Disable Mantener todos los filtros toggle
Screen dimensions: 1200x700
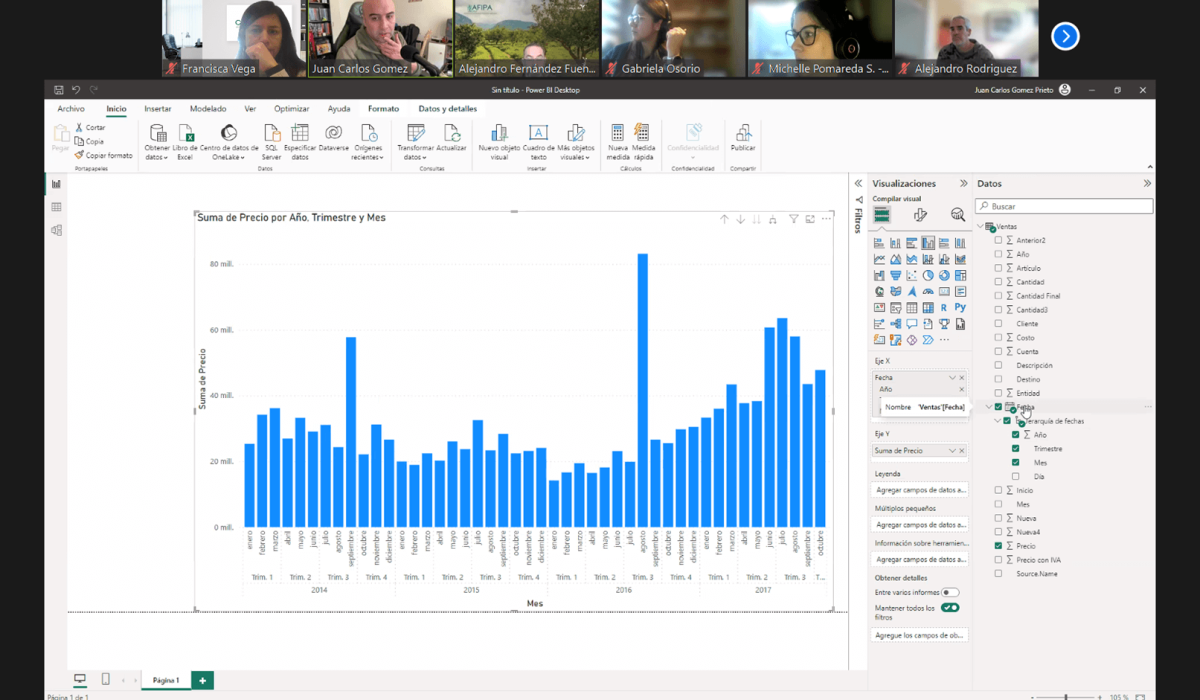pyautogui.click(x=950, y=607)
